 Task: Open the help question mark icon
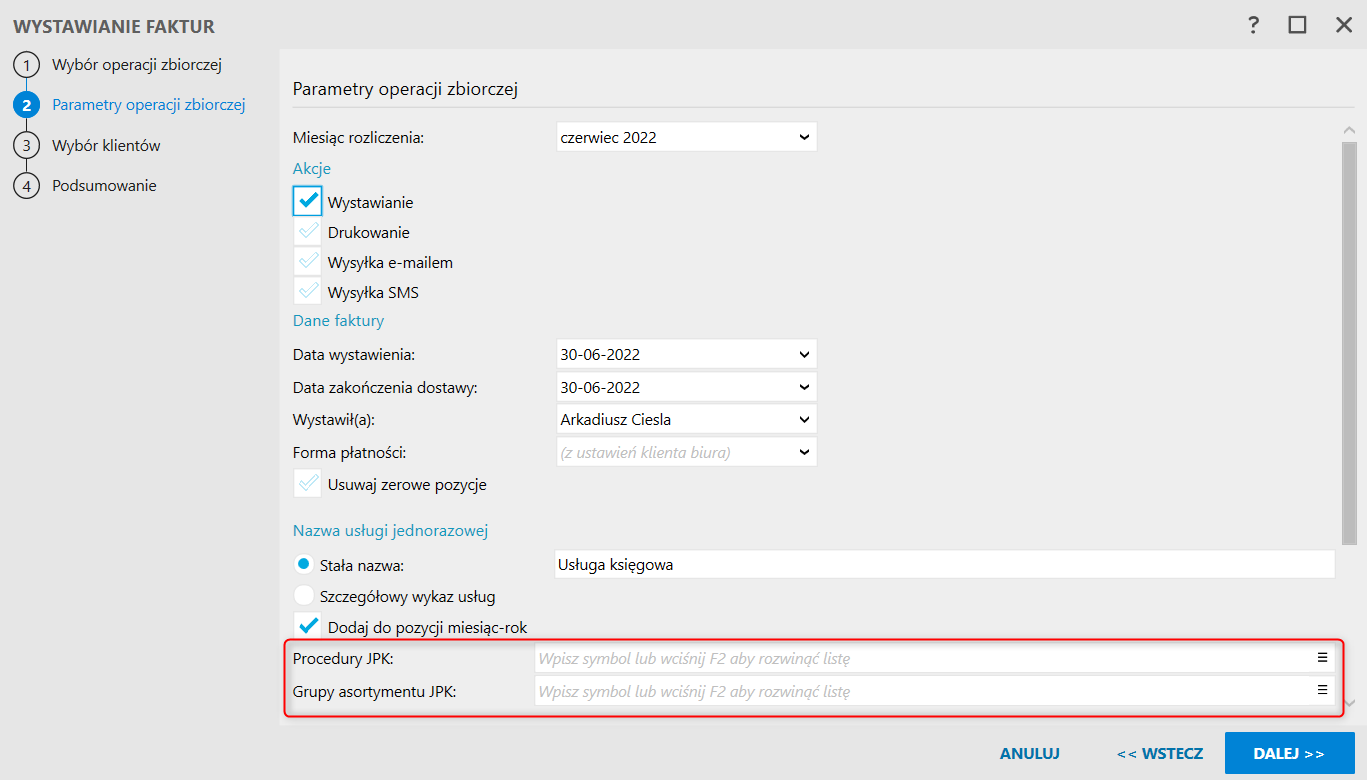pos(1253,25)
